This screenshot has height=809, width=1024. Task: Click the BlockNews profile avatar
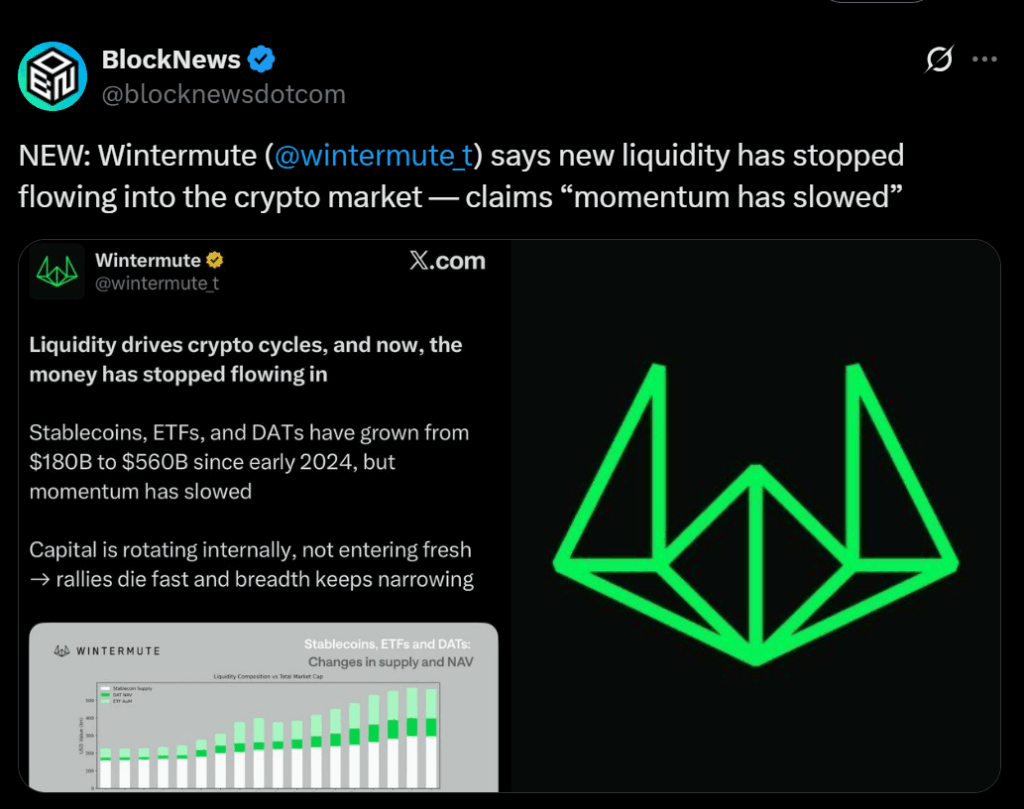(53, 76)
